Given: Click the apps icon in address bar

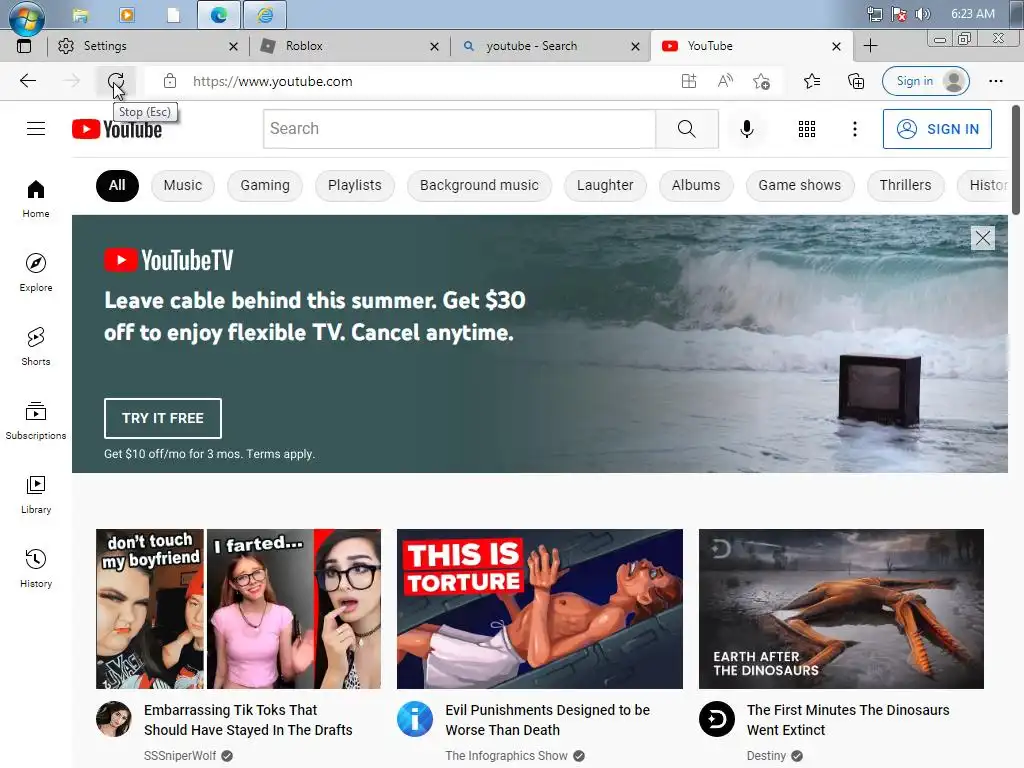Looking at the screenshot, I should (x=689, y=81).
